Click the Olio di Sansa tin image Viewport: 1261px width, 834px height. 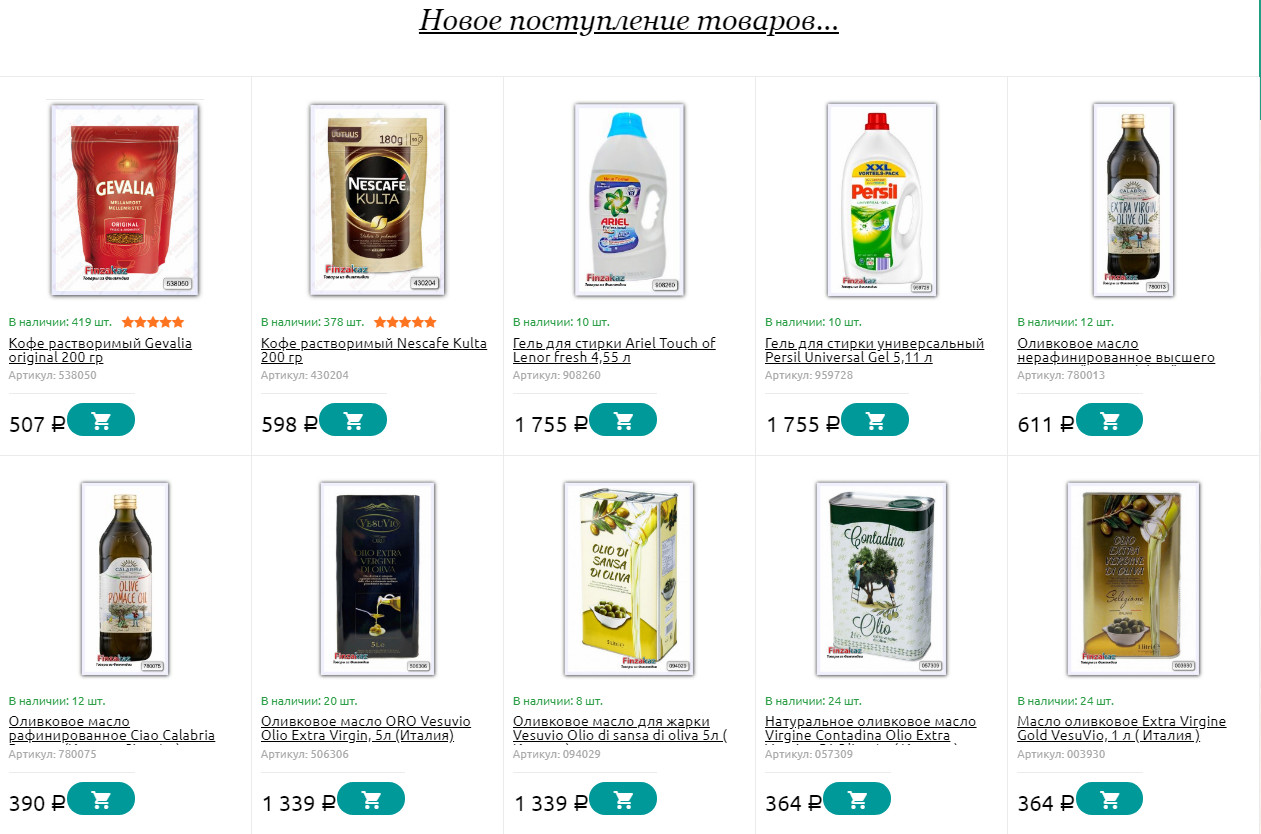click(629, 579)
